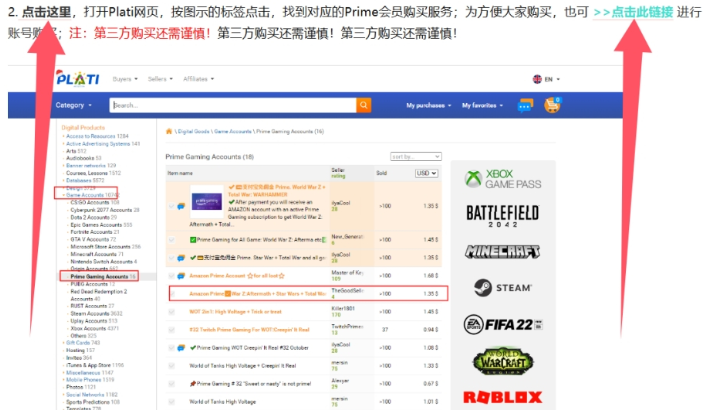
Task: Select Xbox Accounts category
Action: click(x=89, y=328)
